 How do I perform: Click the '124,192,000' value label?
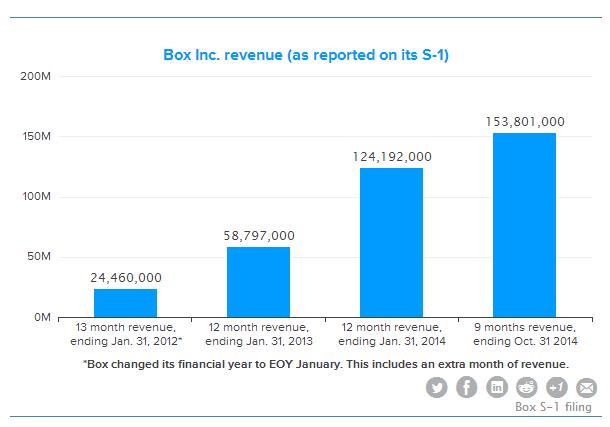pyautogui.click(x=392, y=157)
